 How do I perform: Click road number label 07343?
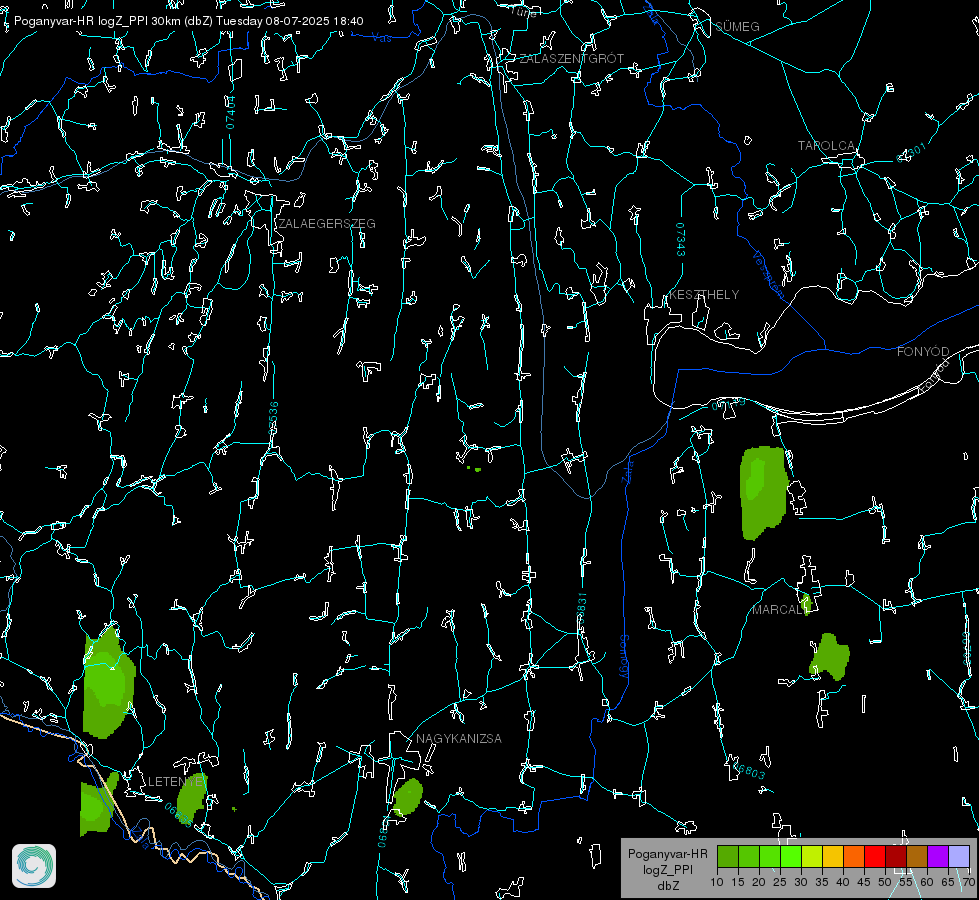(x=681, y=240)
